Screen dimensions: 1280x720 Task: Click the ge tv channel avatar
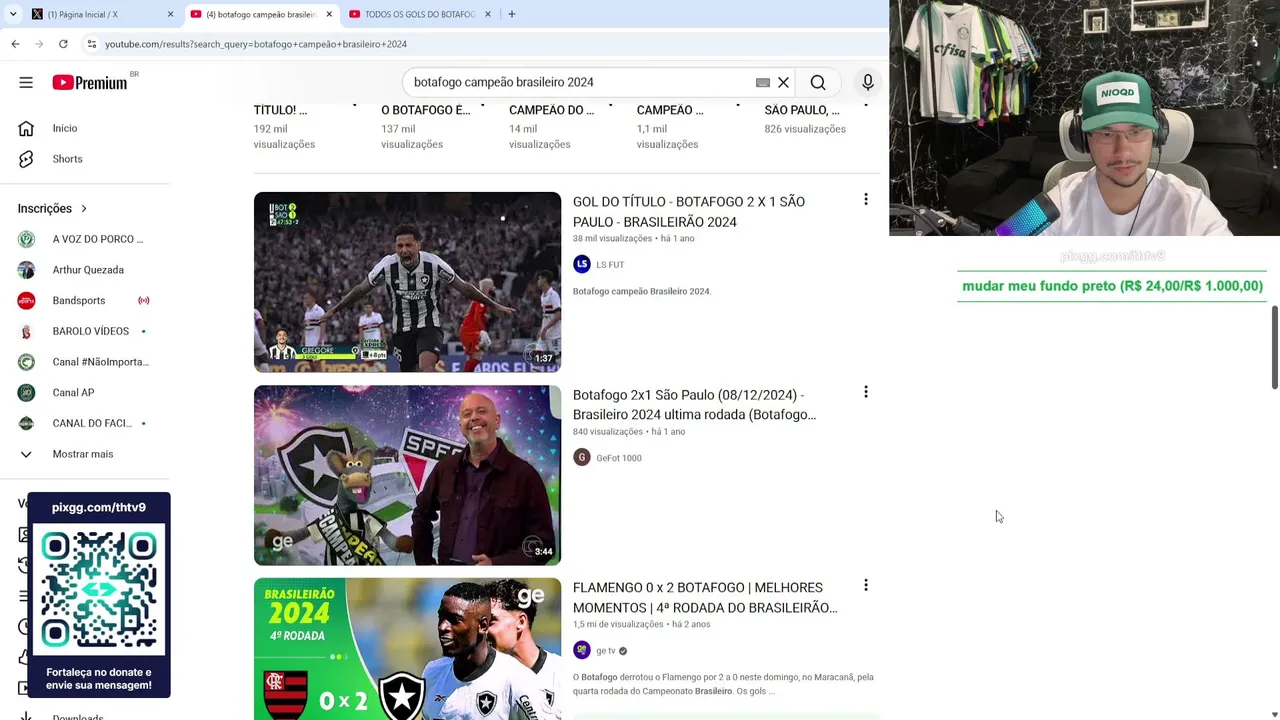coord(582,650)
